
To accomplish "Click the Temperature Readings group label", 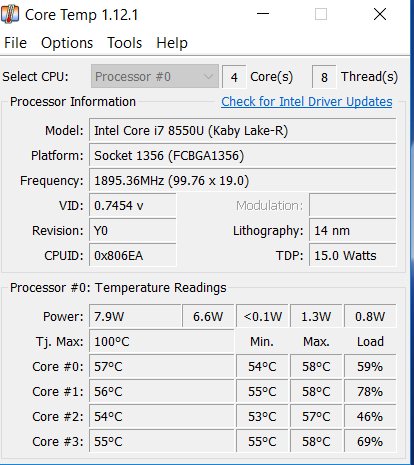I will (x=118, y=288).
